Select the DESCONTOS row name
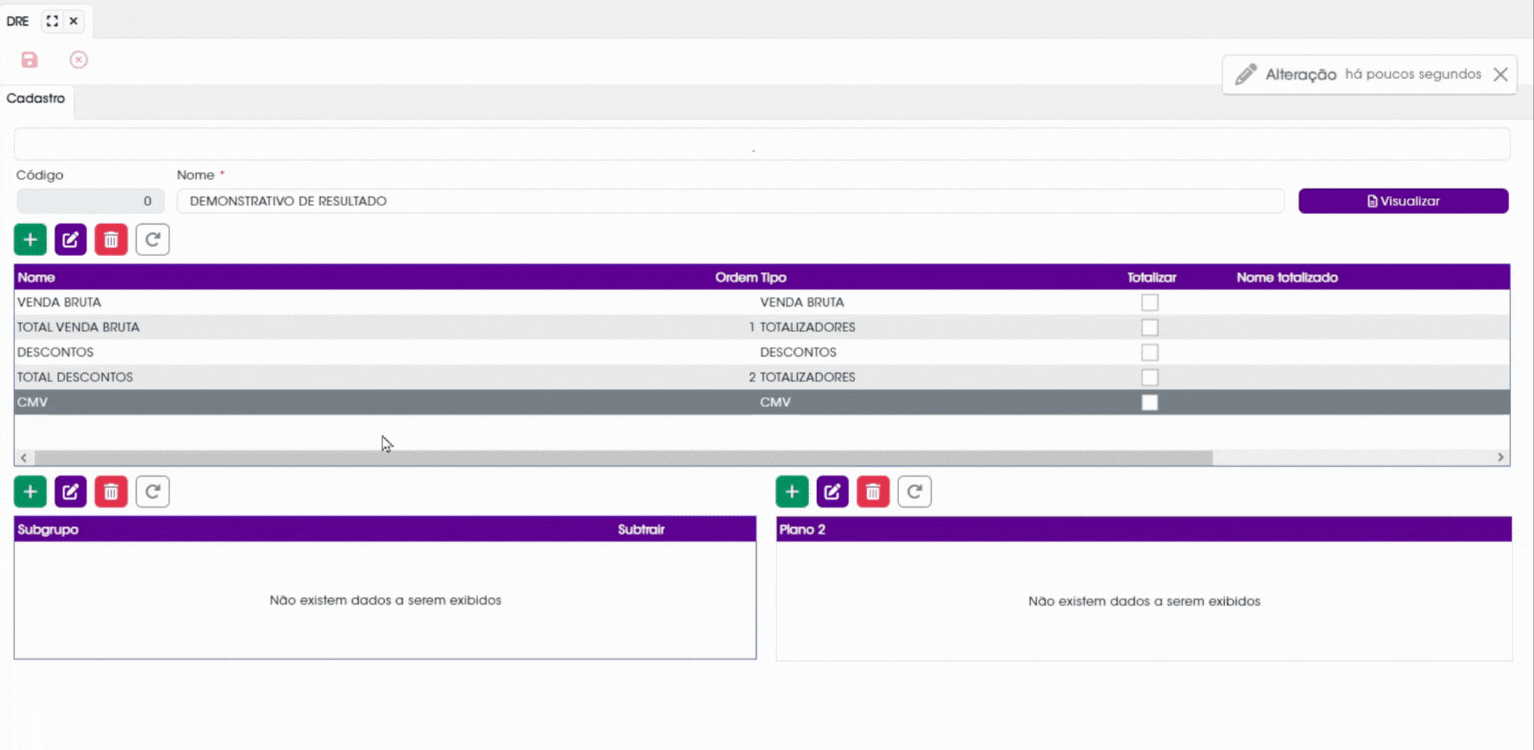Screen dimensions: 1534x750 [55, 352]
